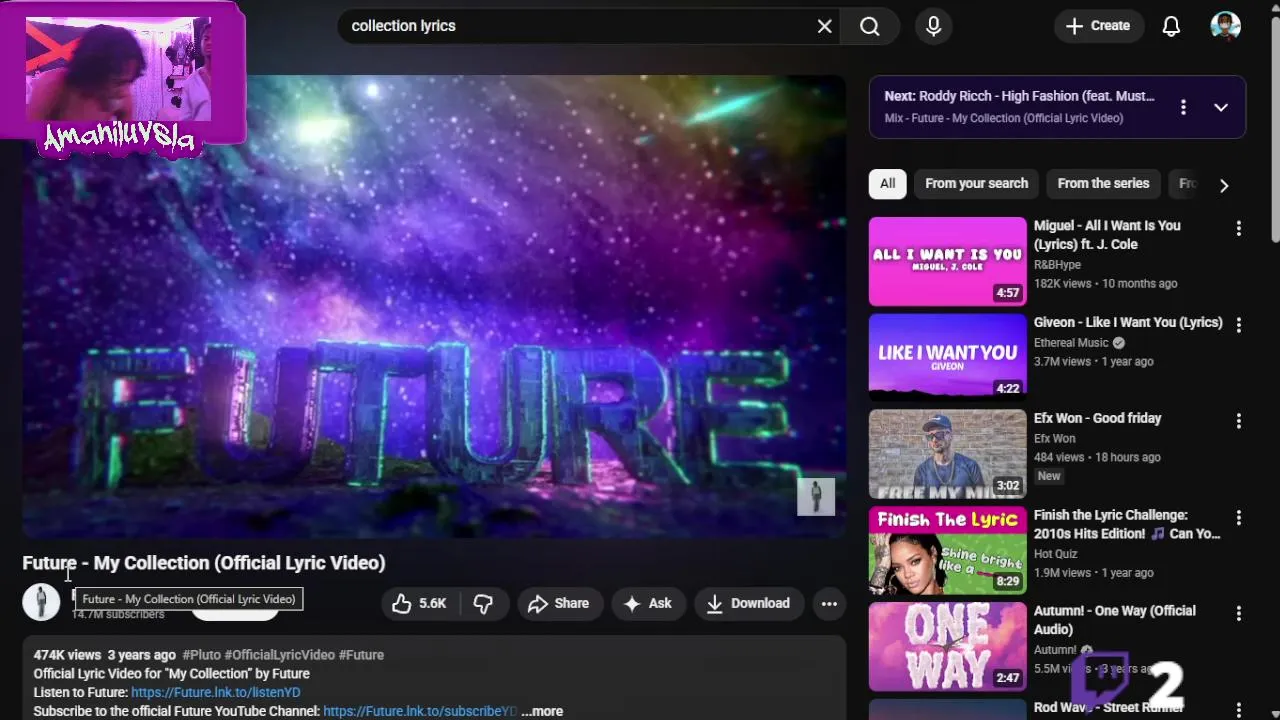Open more options for Miguel video

tap(1238, 228)
